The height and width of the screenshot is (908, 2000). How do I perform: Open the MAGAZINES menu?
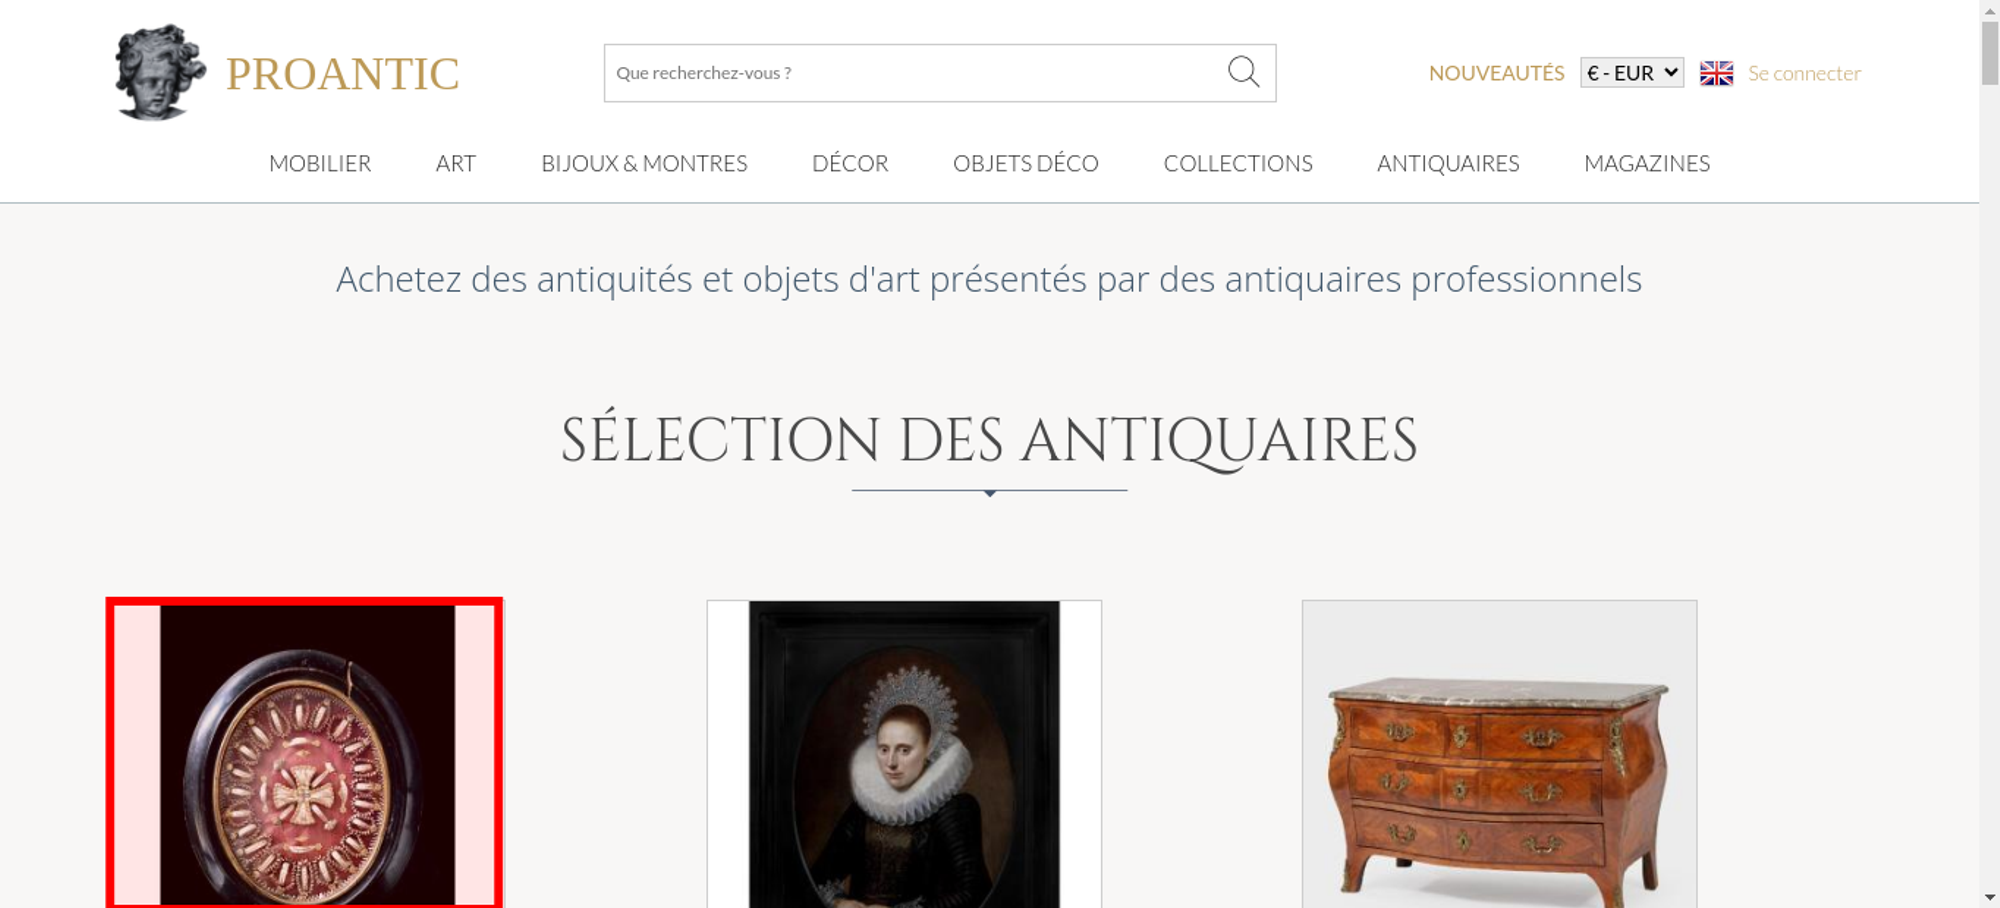pyautogui.click(x=1647, y=163)
